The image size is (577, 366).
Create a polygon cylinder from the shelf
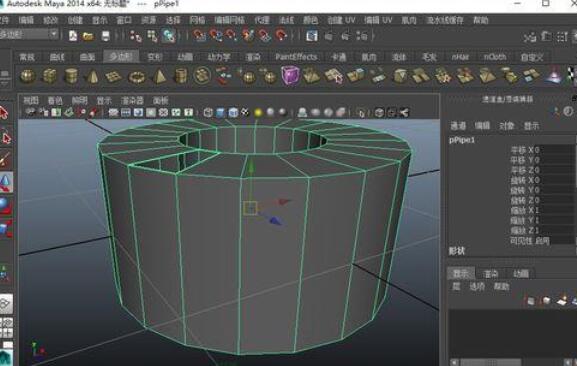coord(71,76)
